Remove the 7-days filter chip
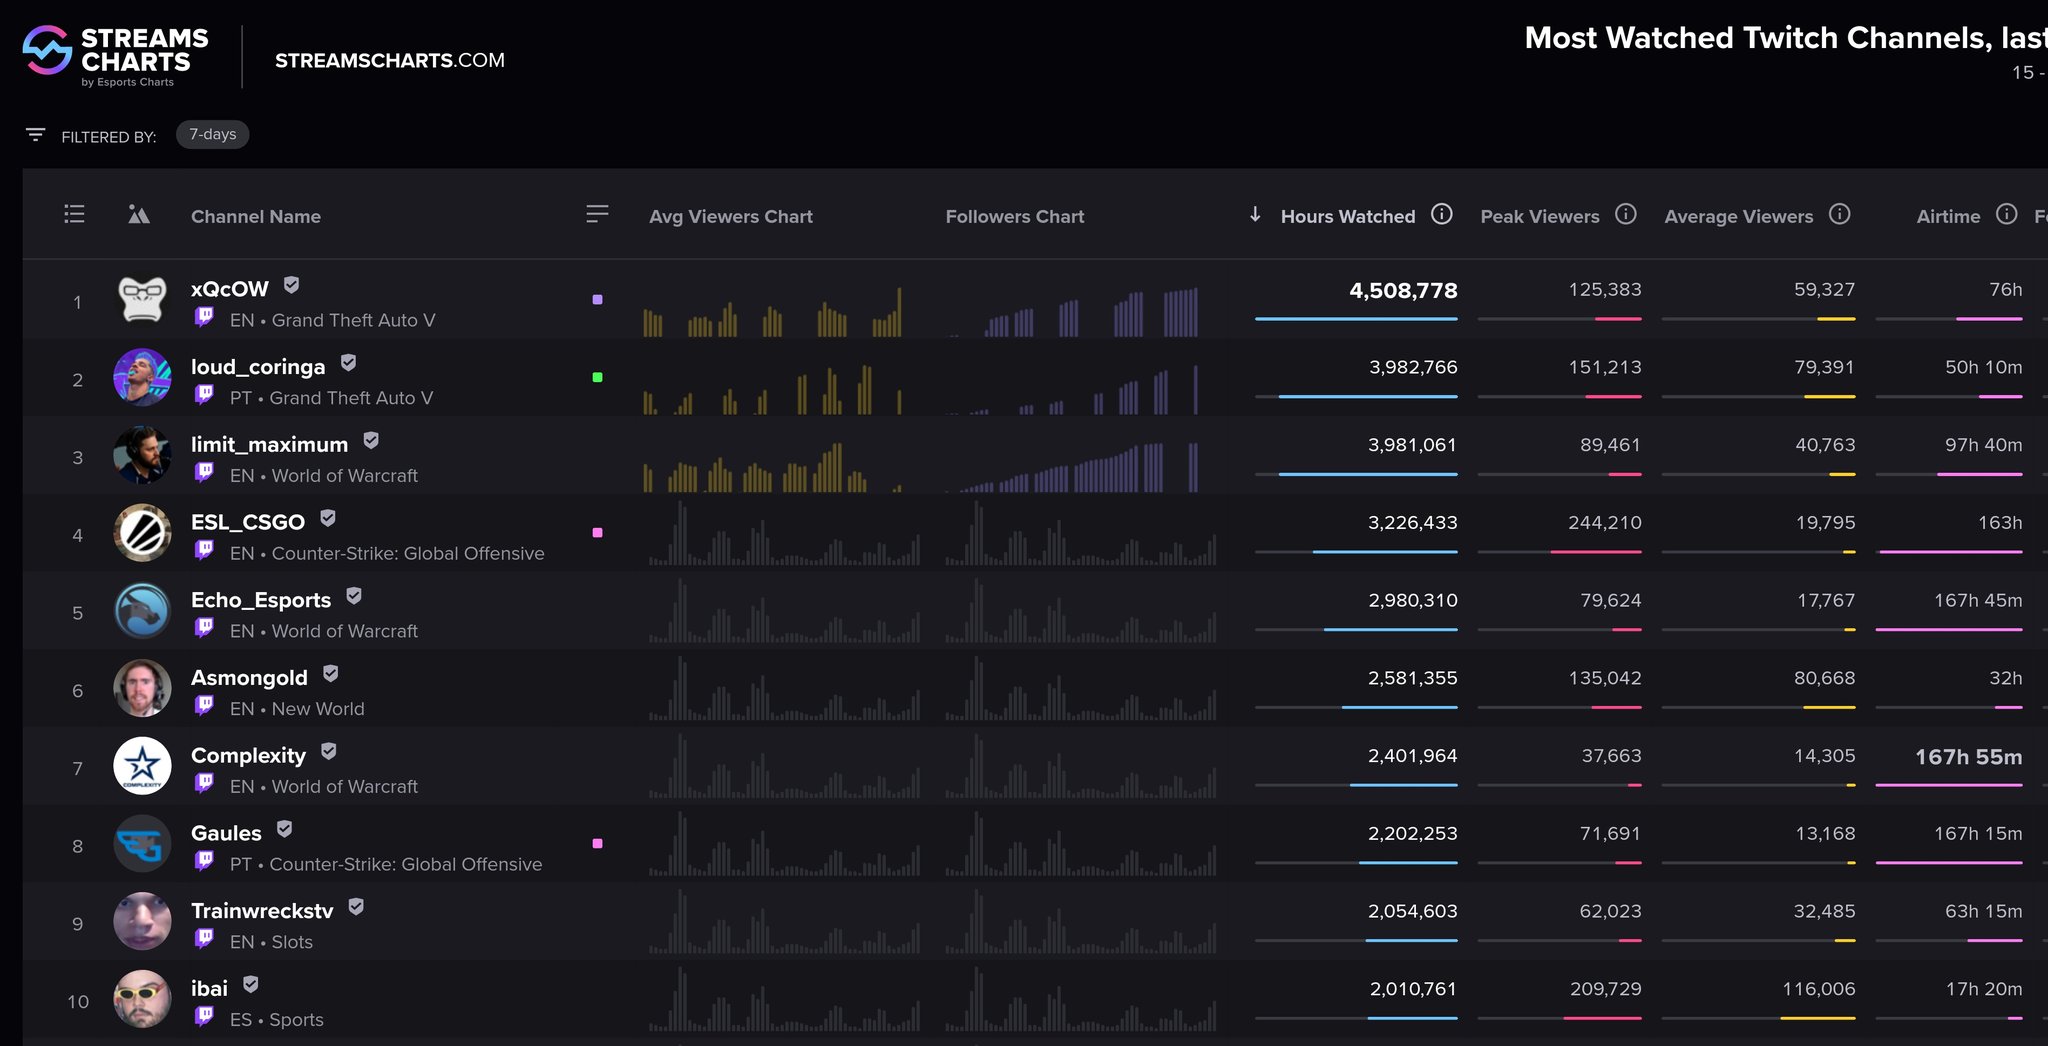2048x1046 pixels. click(213, 134)
